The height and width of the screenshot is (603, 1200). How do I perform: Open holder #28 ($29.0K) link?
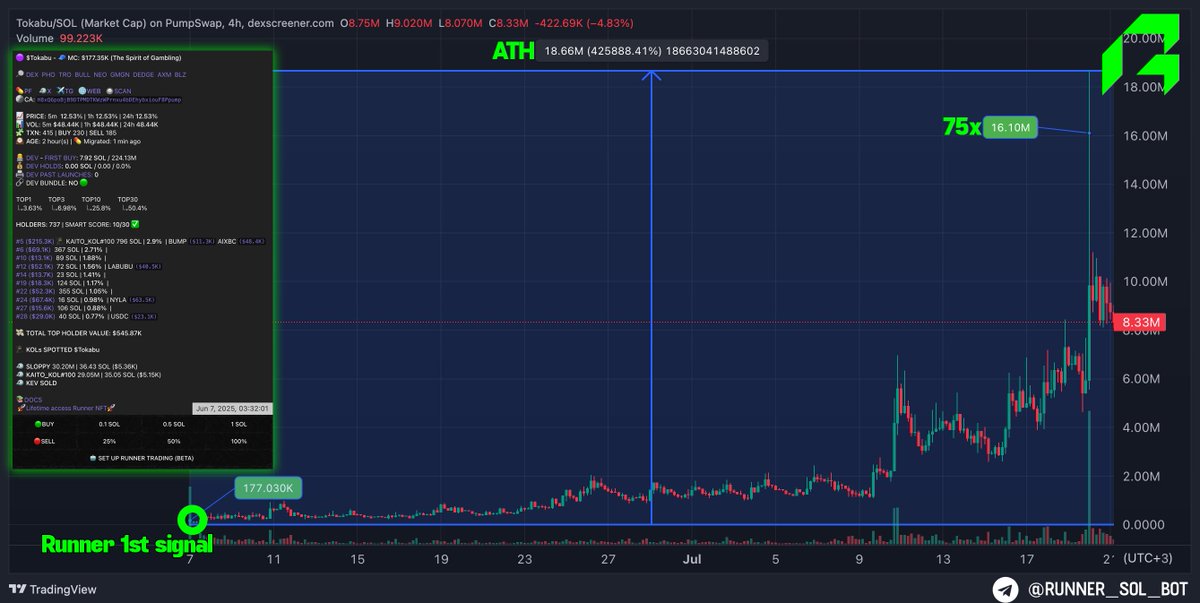click(x=35, y=317)
